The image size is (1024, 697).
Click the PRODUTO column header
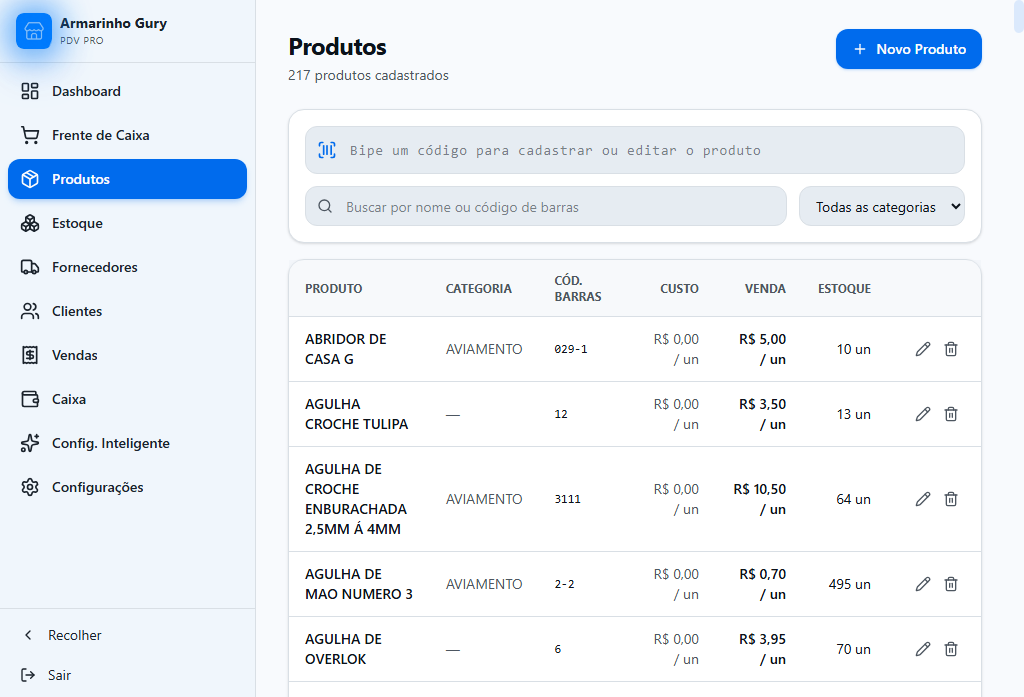(334, 289)
